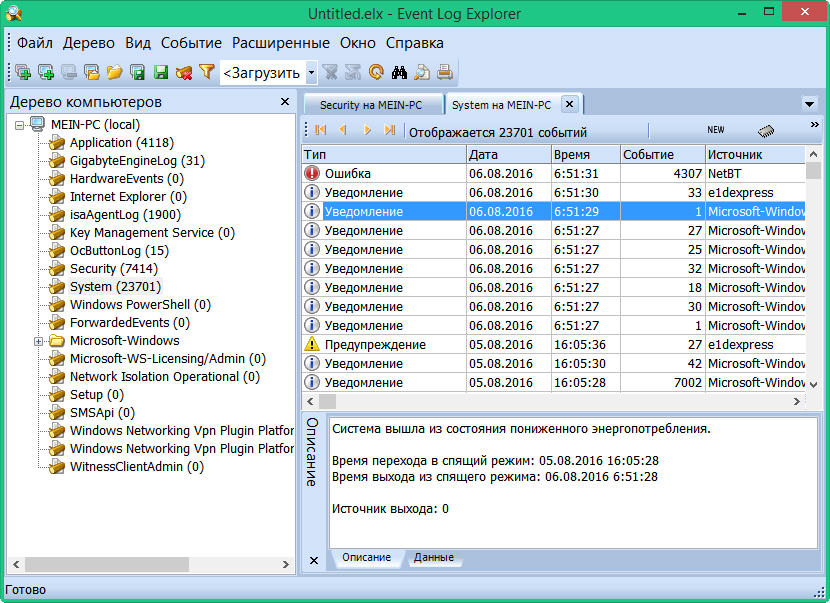Switch to Security на MEIN-PC tab
The width and height of the screenshot is (830, 603).
click(x=372, y=105)
